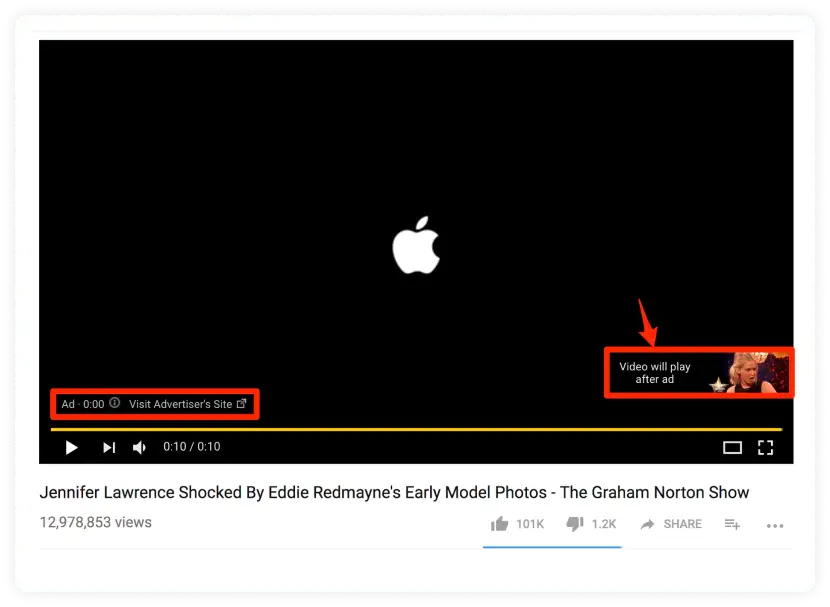
Task: Enter full screen mode
Action: pos(765,448)
